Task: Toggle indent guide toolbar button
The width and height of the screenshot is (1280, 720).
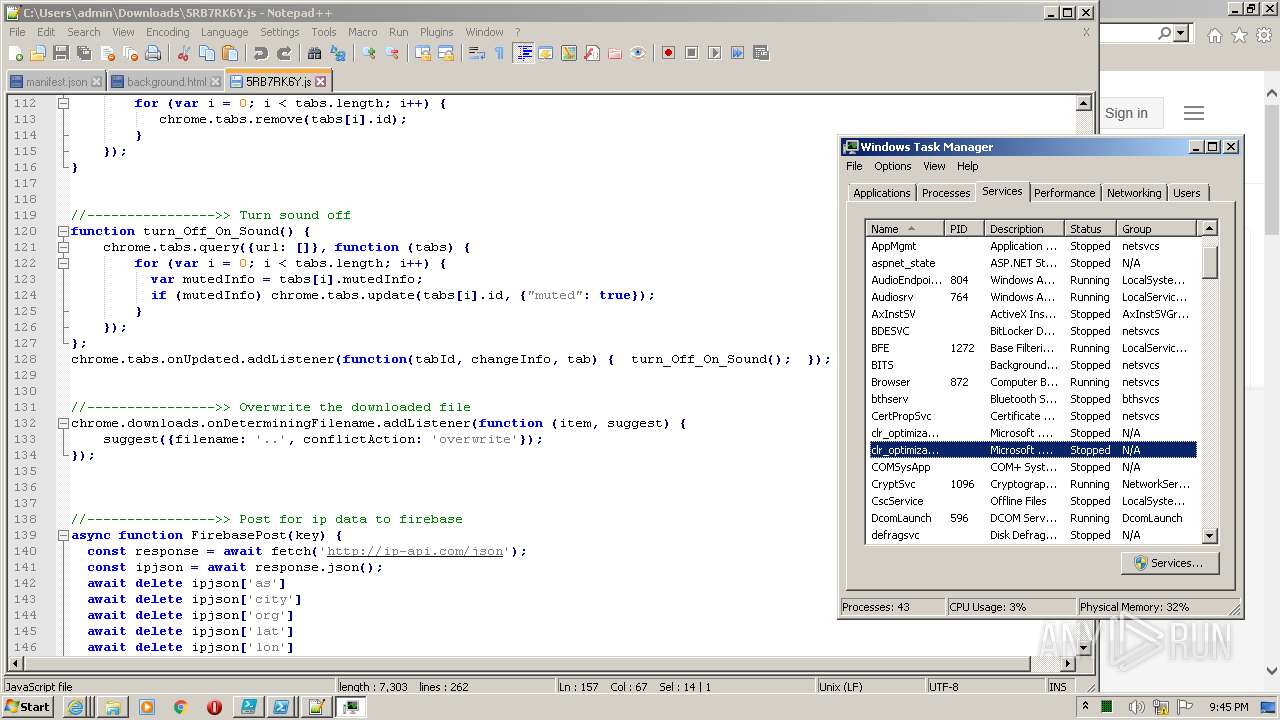Action: [523, 53]
